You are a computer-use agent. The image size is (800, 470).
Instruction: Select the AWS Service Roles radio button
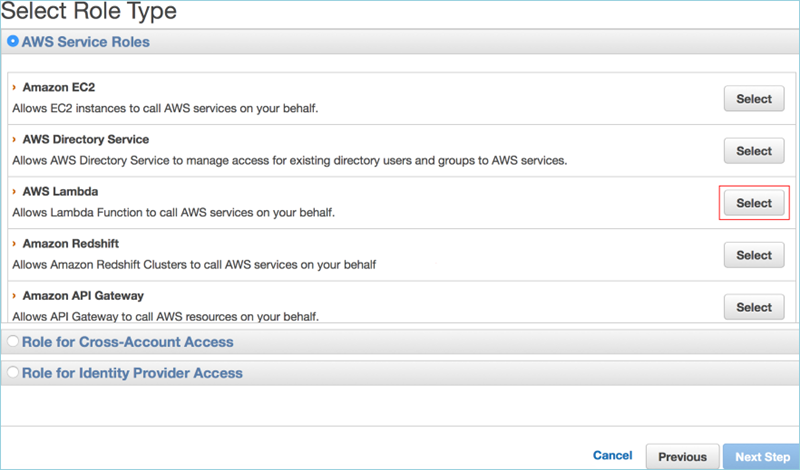pos(13,41)
